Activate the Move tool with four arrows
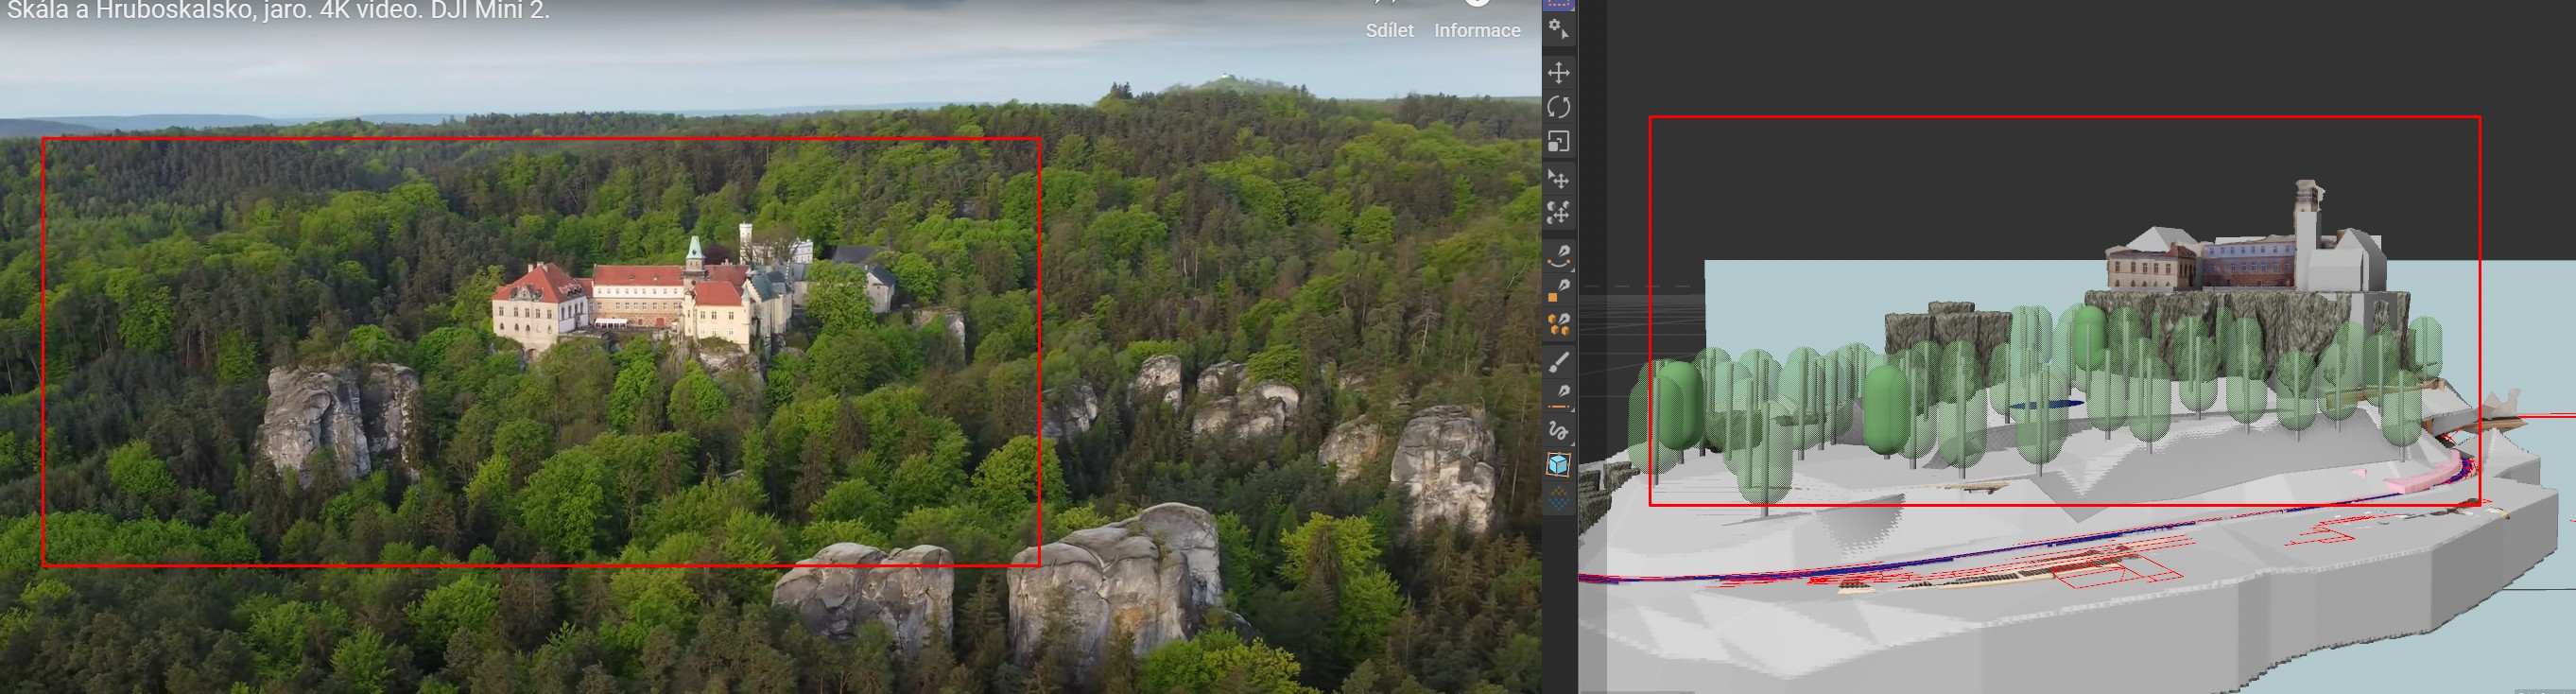 (1558, 72)
